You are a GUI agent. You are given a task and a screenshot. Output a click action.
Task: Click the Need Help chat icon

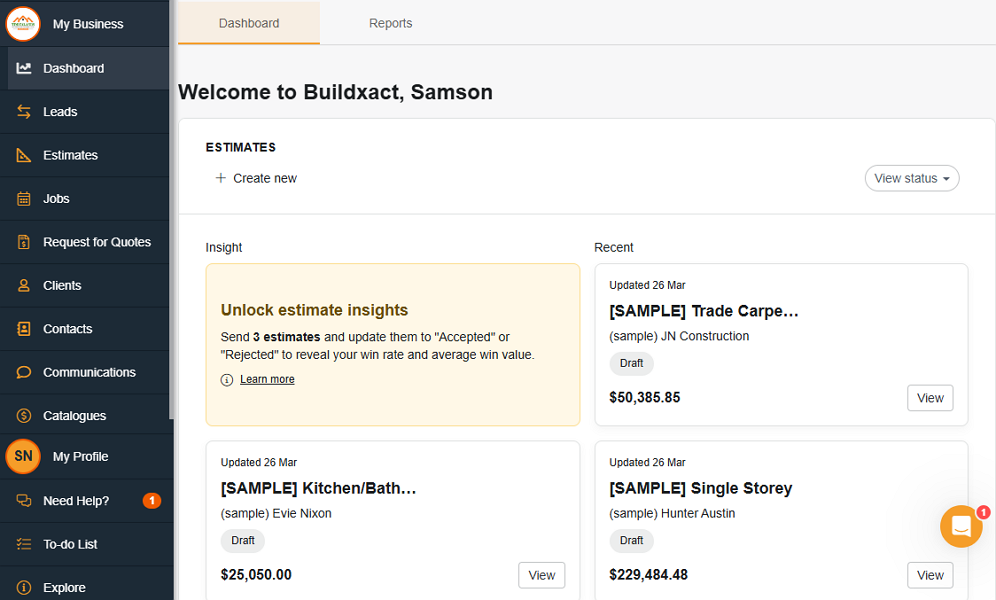point(24,501)
